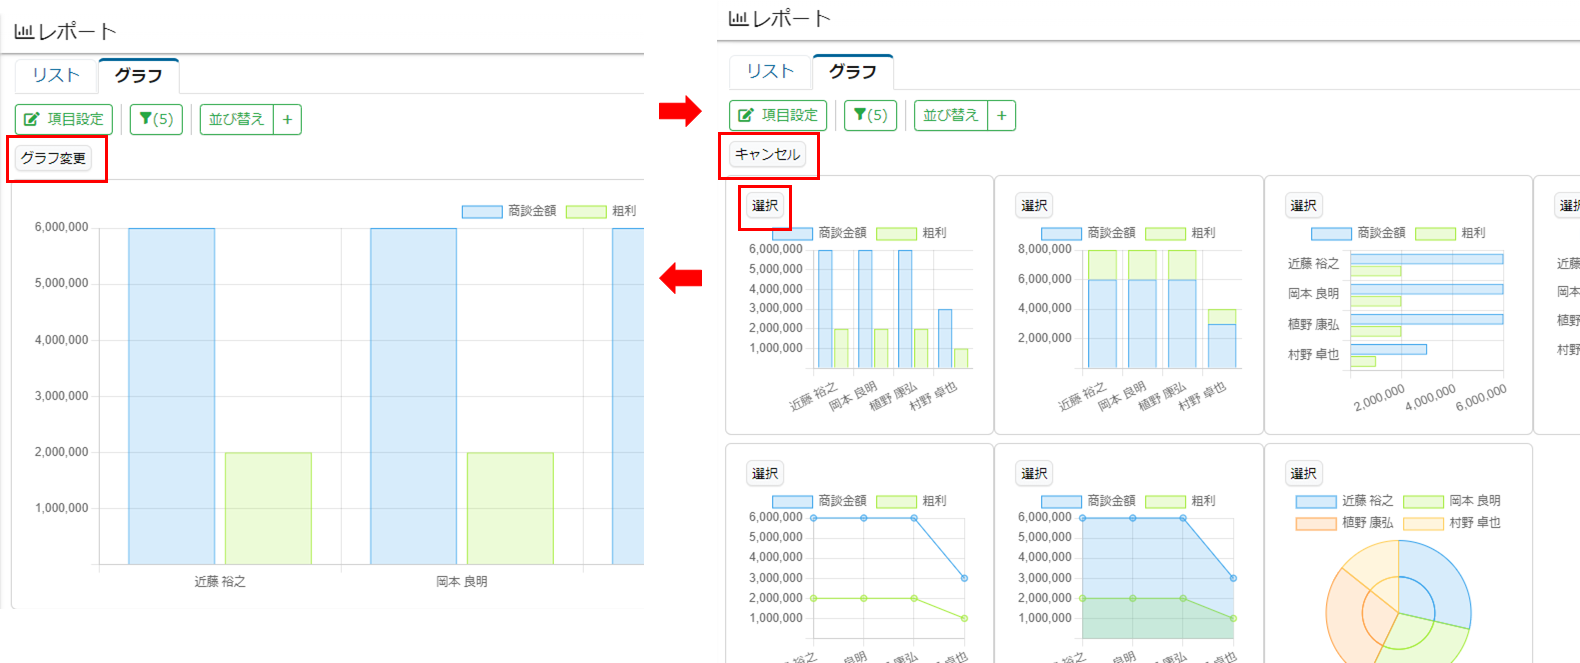Click 8,000,000 axis value in stacked bar thumbnail
Viewport: 1580px width, 663px height.
point(1044,249)
